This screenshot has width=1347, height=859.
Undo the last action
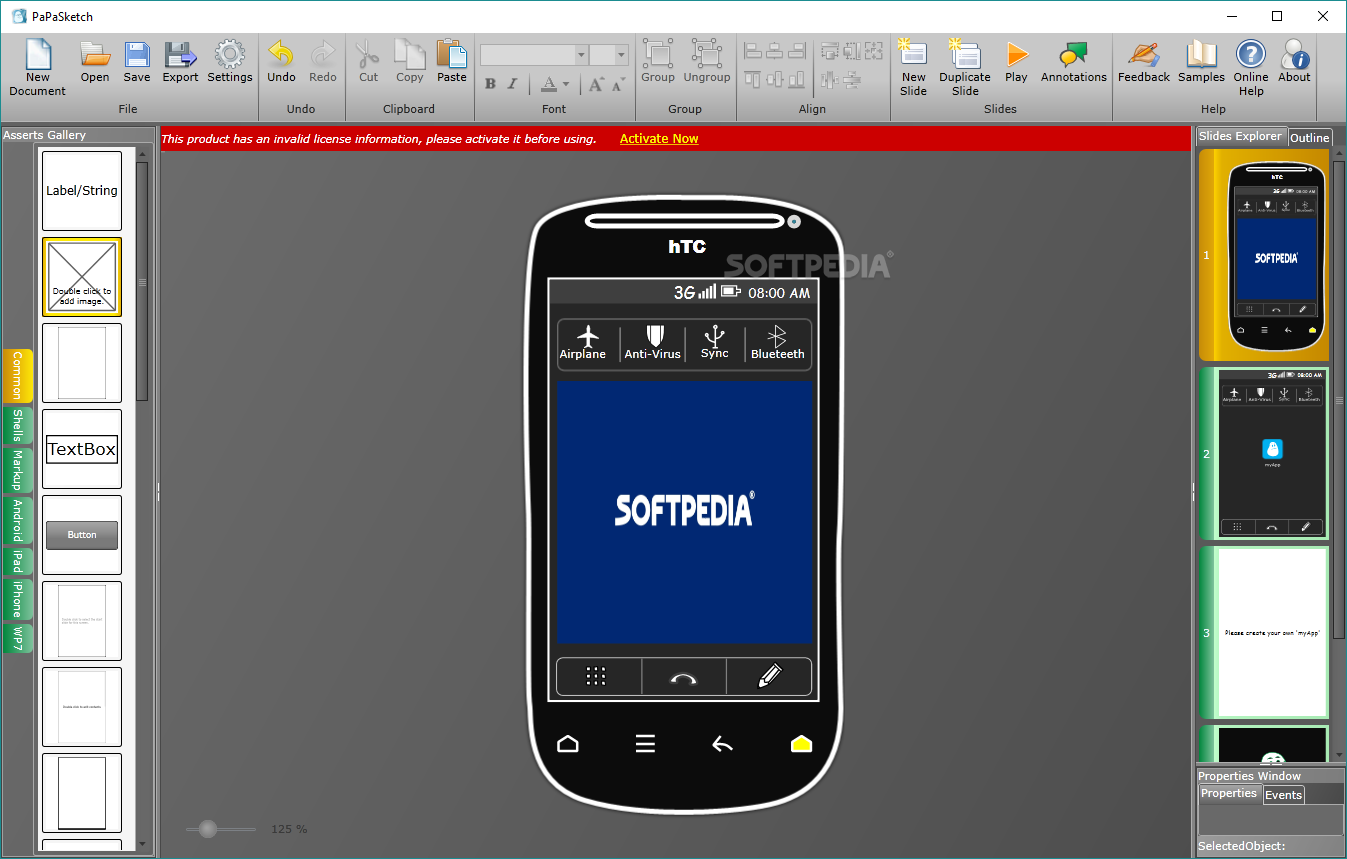281,62
